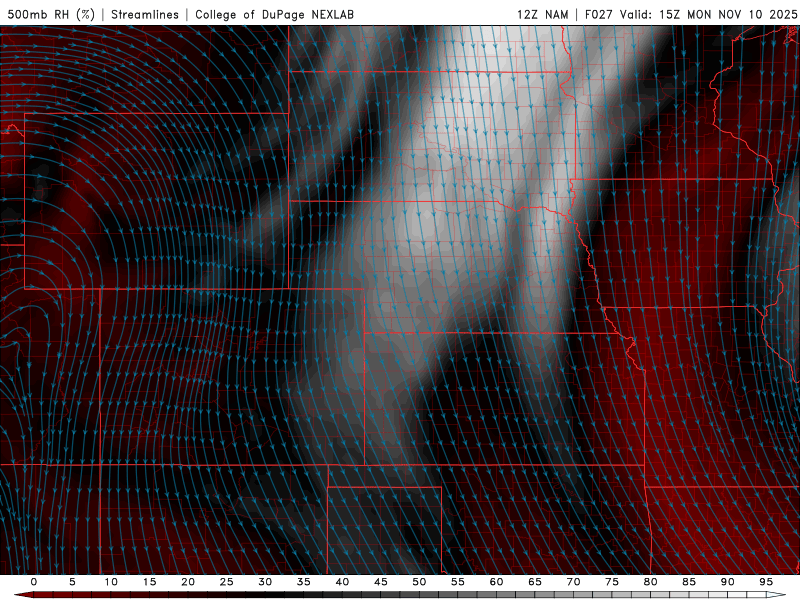Click the 'F027' forecast hour text
The image size is (800, 600).
tap(598, 14)
